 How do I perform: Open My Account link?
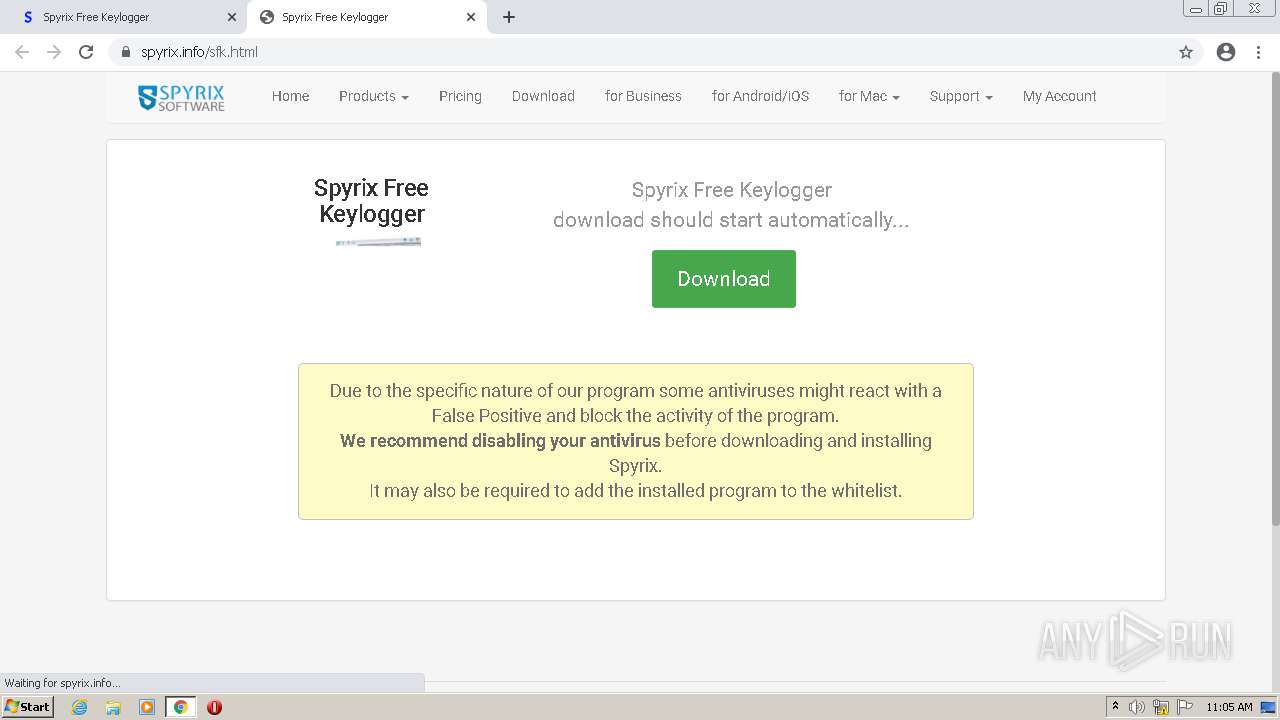point(1059,96)
